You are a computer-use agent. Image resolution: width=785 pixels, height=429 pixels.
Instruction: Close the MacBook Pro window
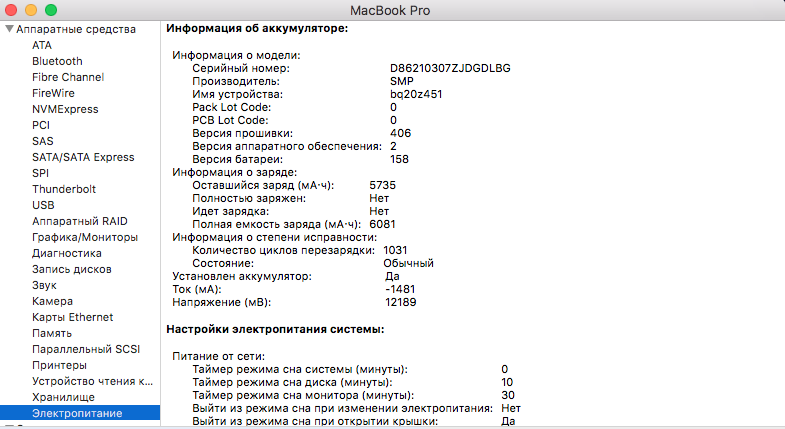11,10
